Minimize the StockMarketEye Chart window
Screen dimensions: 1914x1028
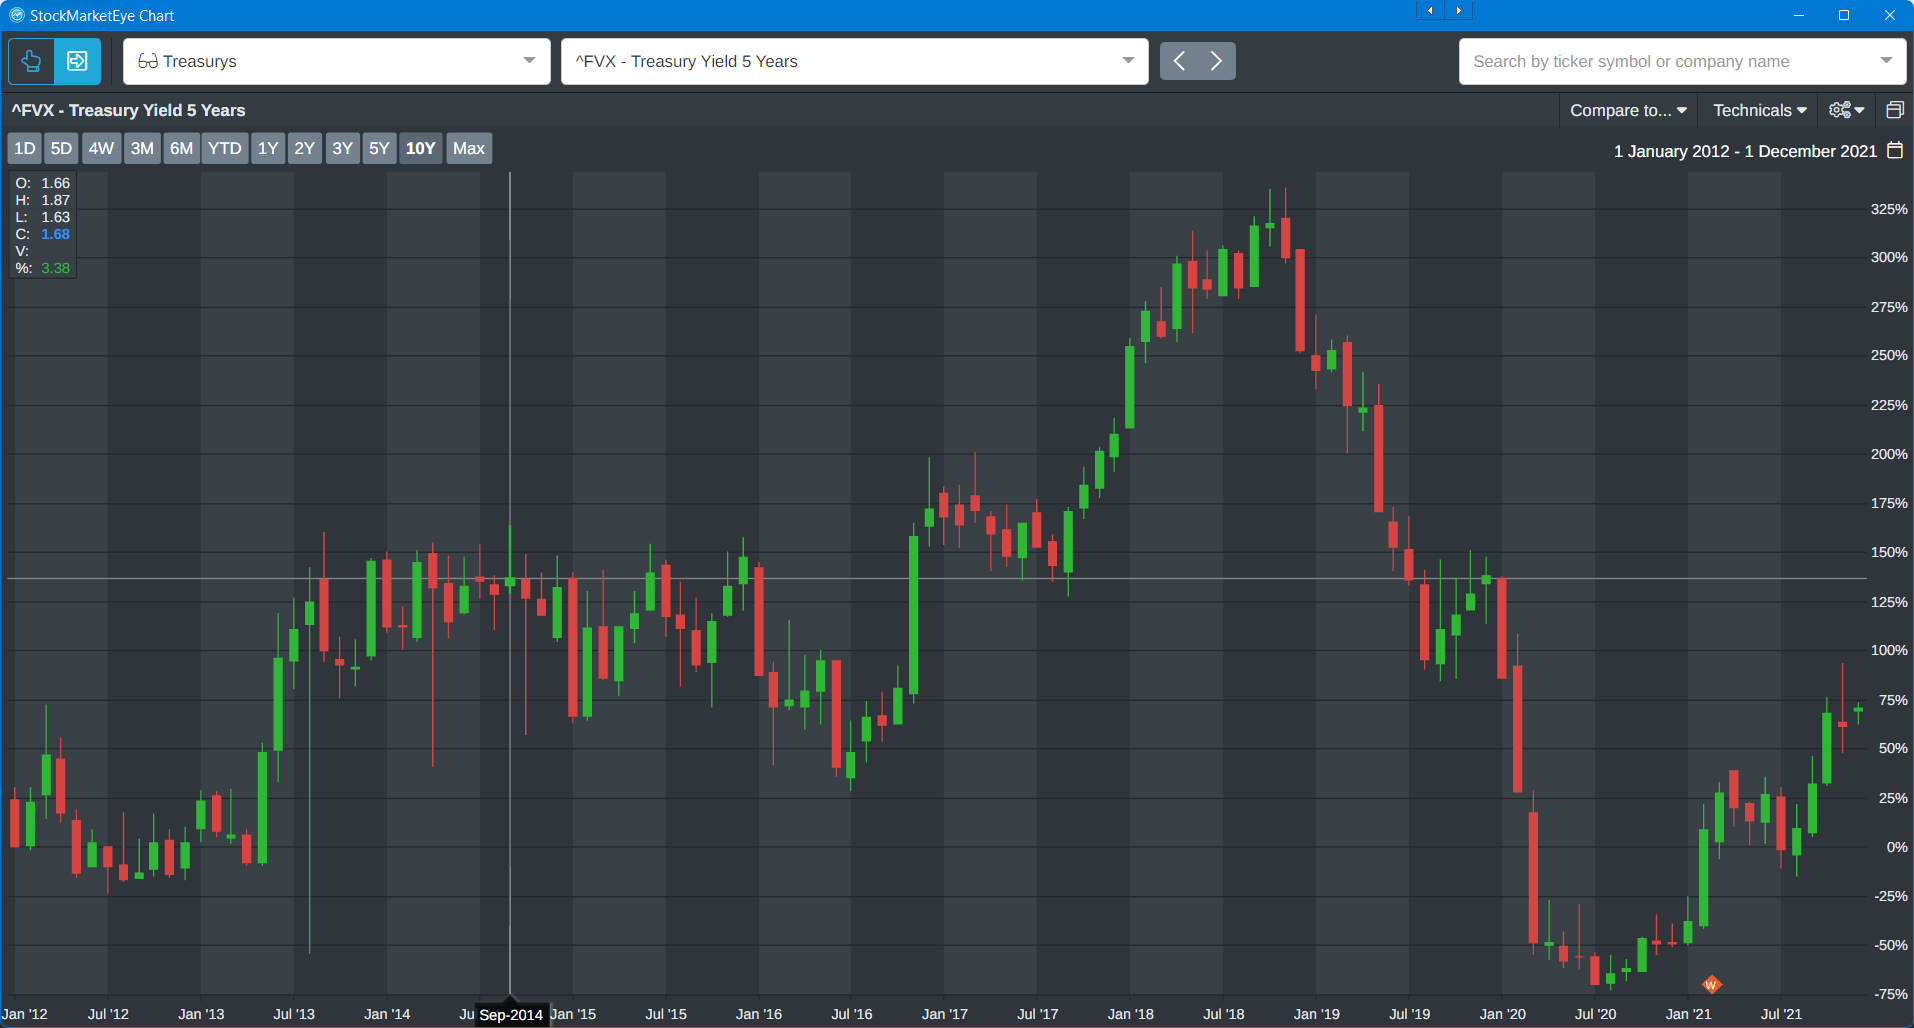(x=1798, y=15)
